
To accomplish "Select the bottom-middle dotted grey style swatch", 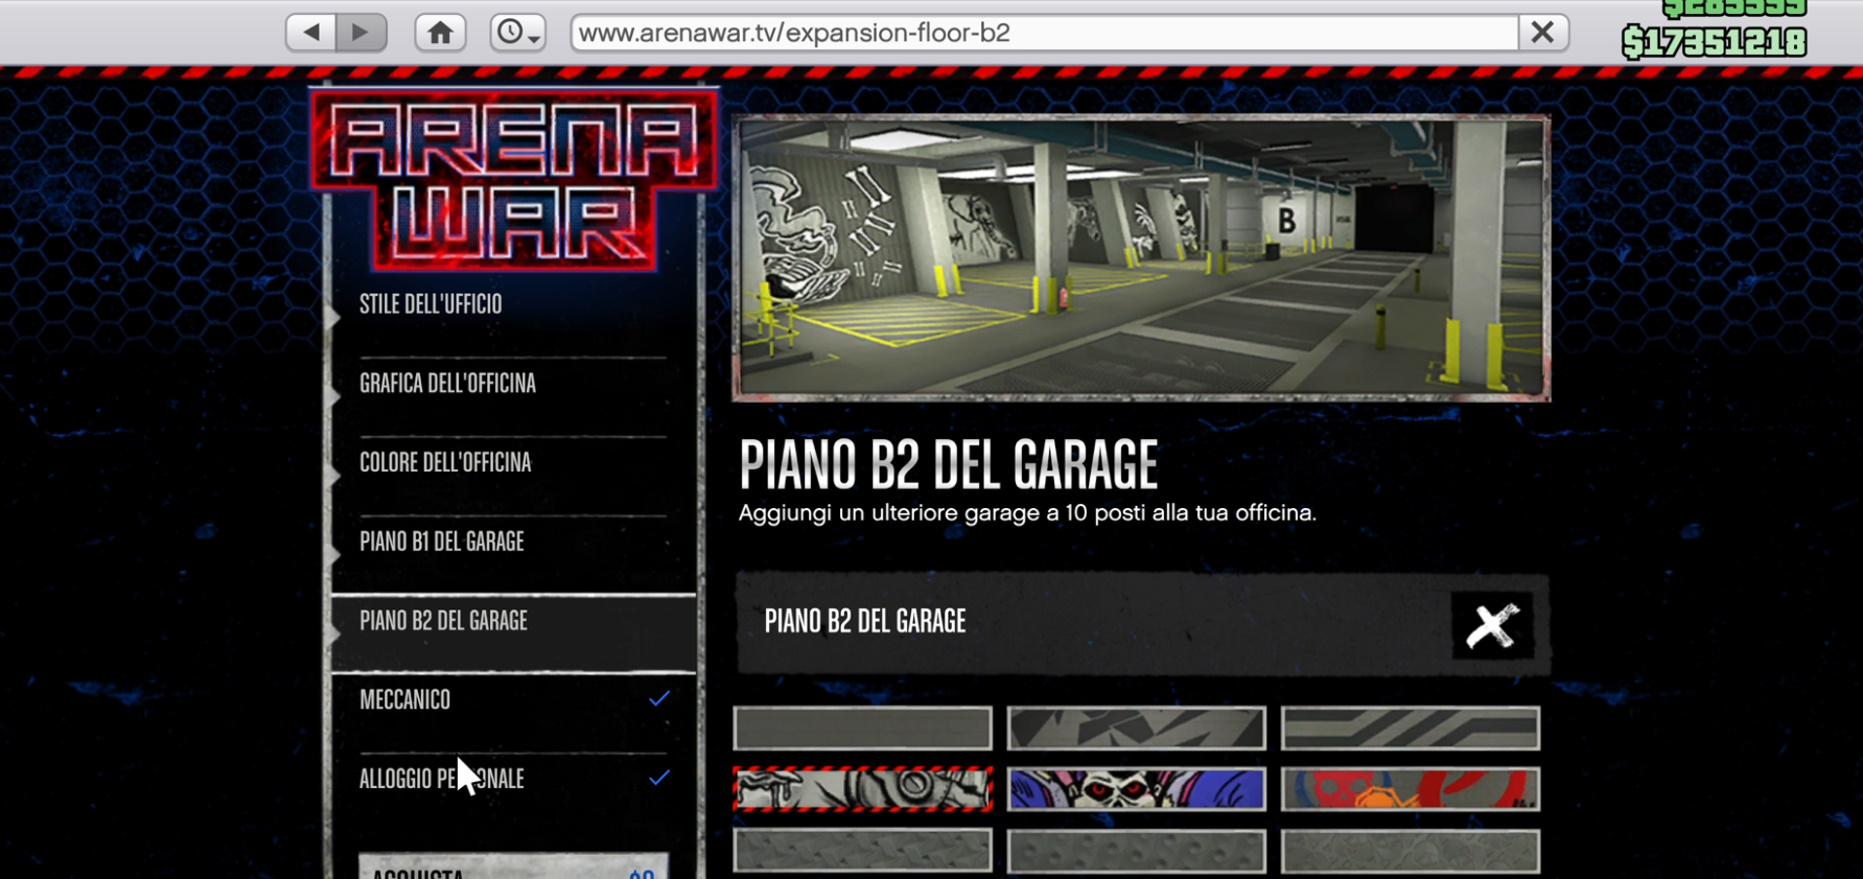I will pos(1136,851).
